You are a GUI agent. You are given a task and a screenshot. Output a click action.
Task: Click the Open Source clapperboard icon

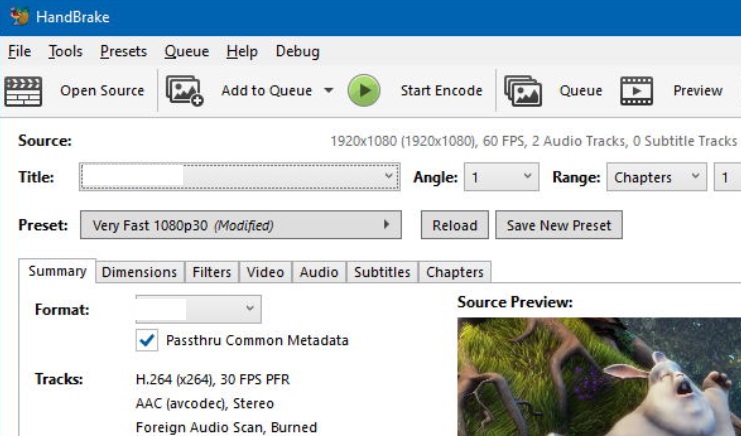click(23, 91)
